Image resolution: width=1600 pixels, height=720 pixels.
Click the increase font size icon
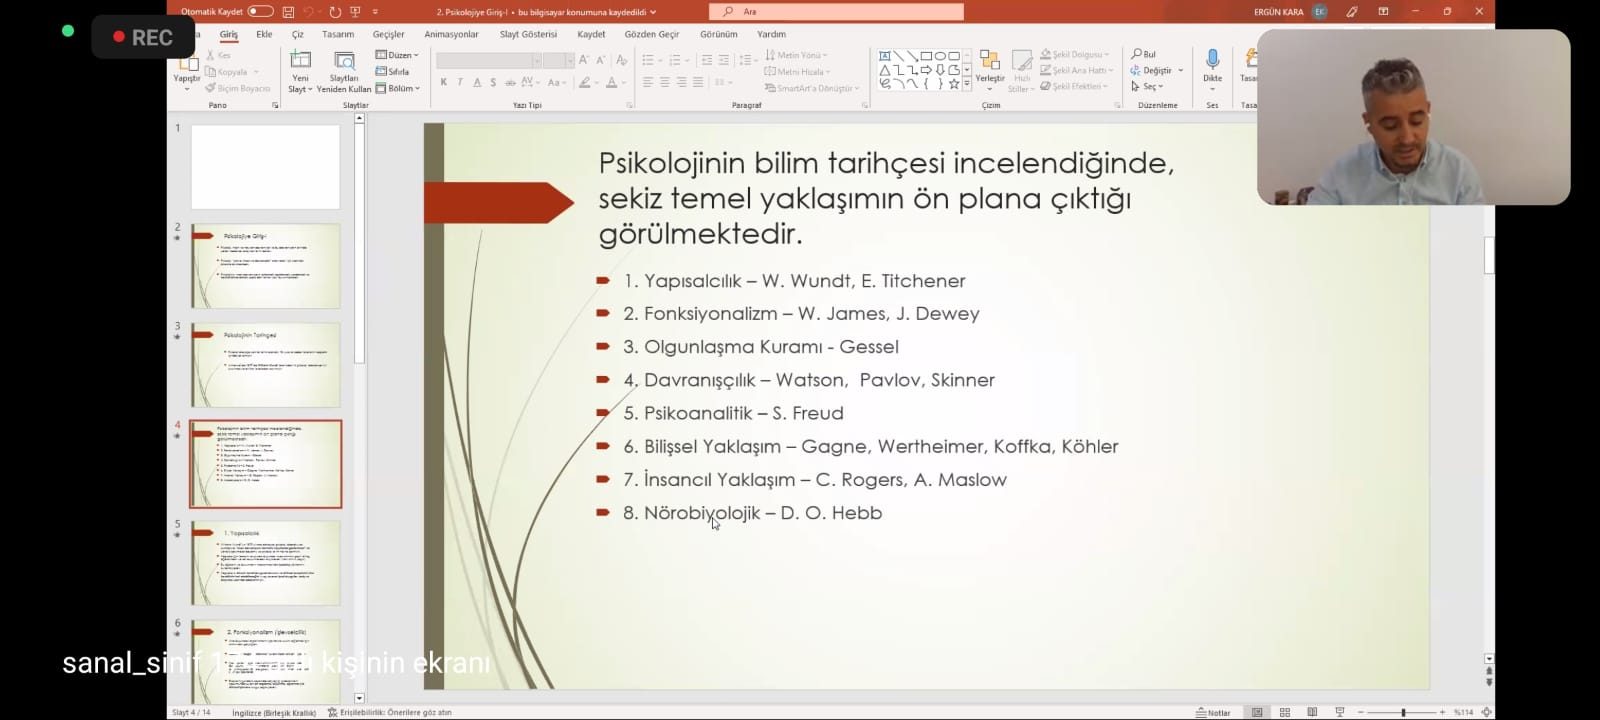click(584, 61)
